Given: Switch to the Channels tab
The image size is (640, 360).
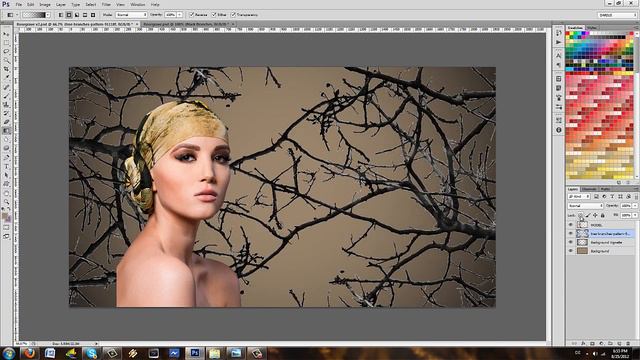Looking at the screenshot, I should pos(589,189).
